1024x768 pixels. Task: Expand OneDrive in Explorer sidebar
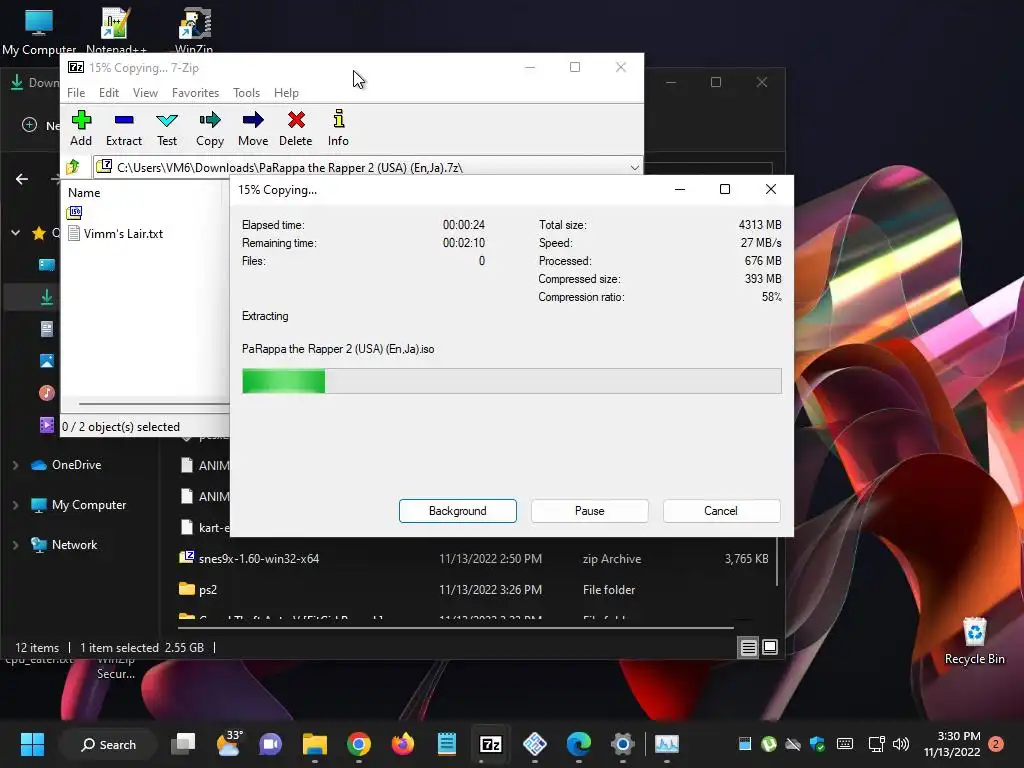[16, 465]
